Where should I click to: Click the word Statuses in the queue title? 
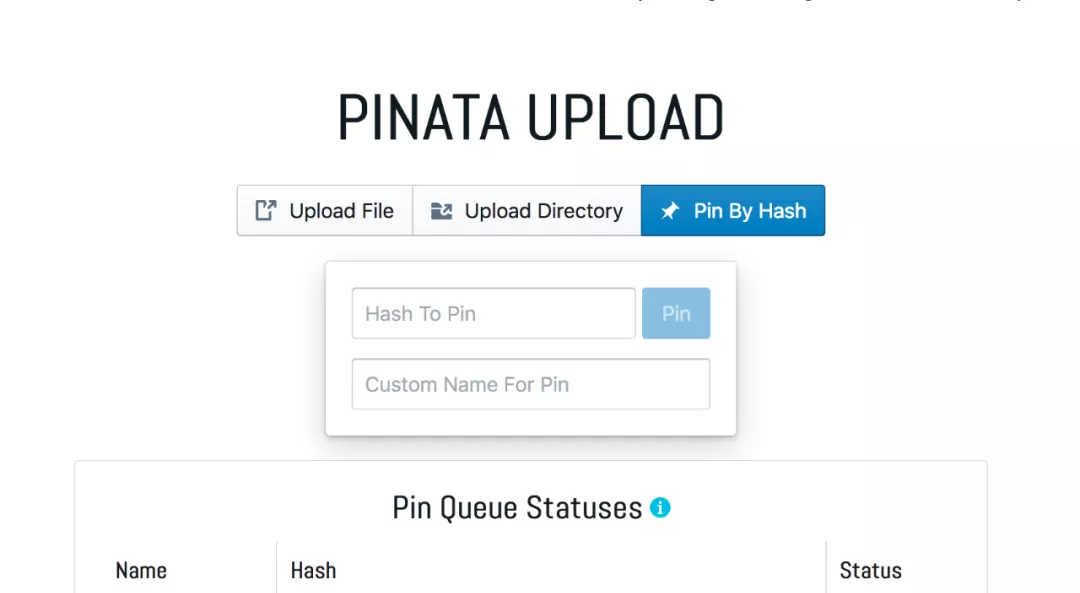[584, 508]
